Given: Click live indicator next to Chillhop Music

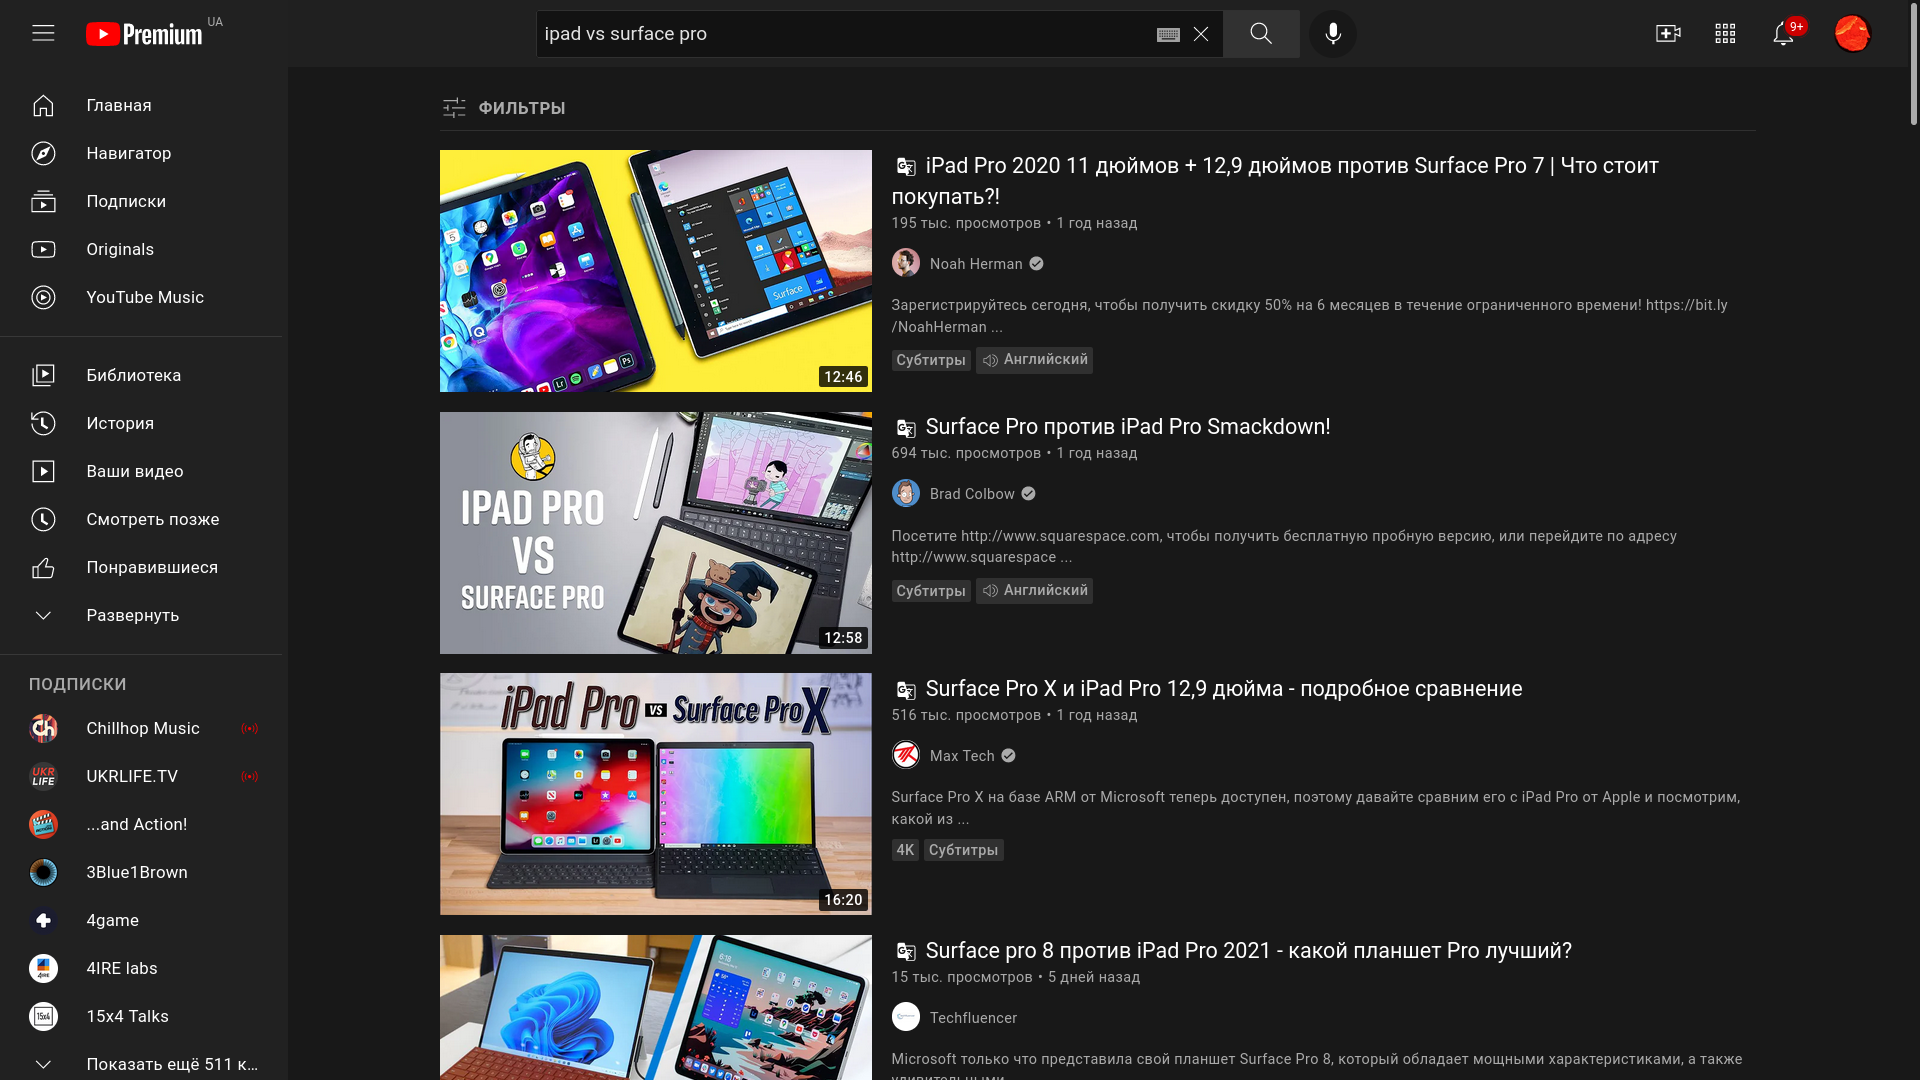Looking at the screenshot, I should 250,728.
